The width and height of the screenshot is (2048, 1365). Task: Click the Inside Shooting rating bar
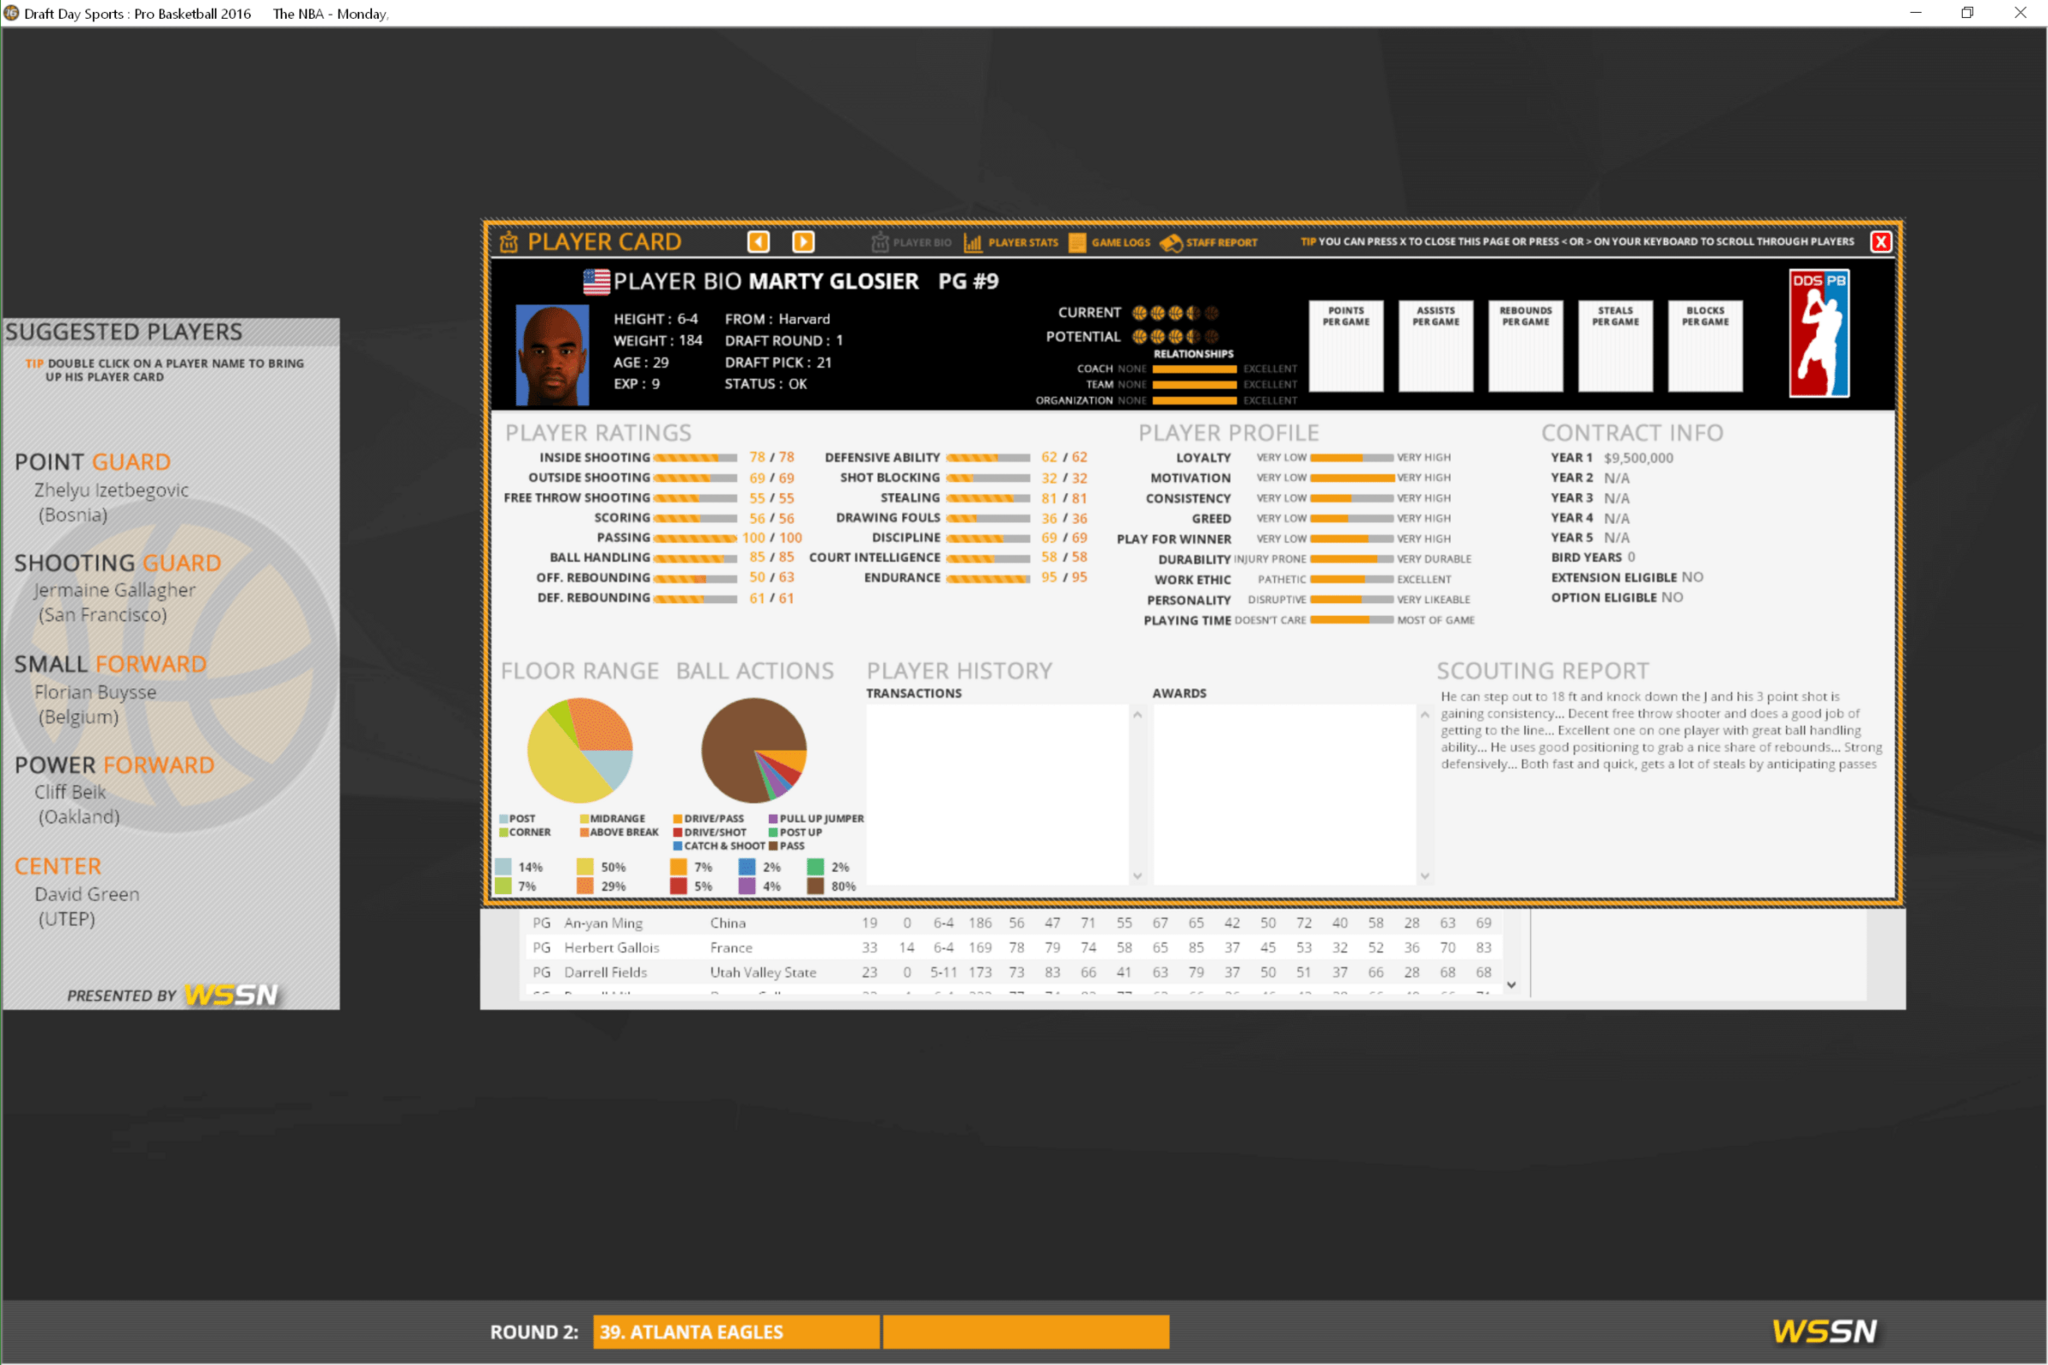695,458
